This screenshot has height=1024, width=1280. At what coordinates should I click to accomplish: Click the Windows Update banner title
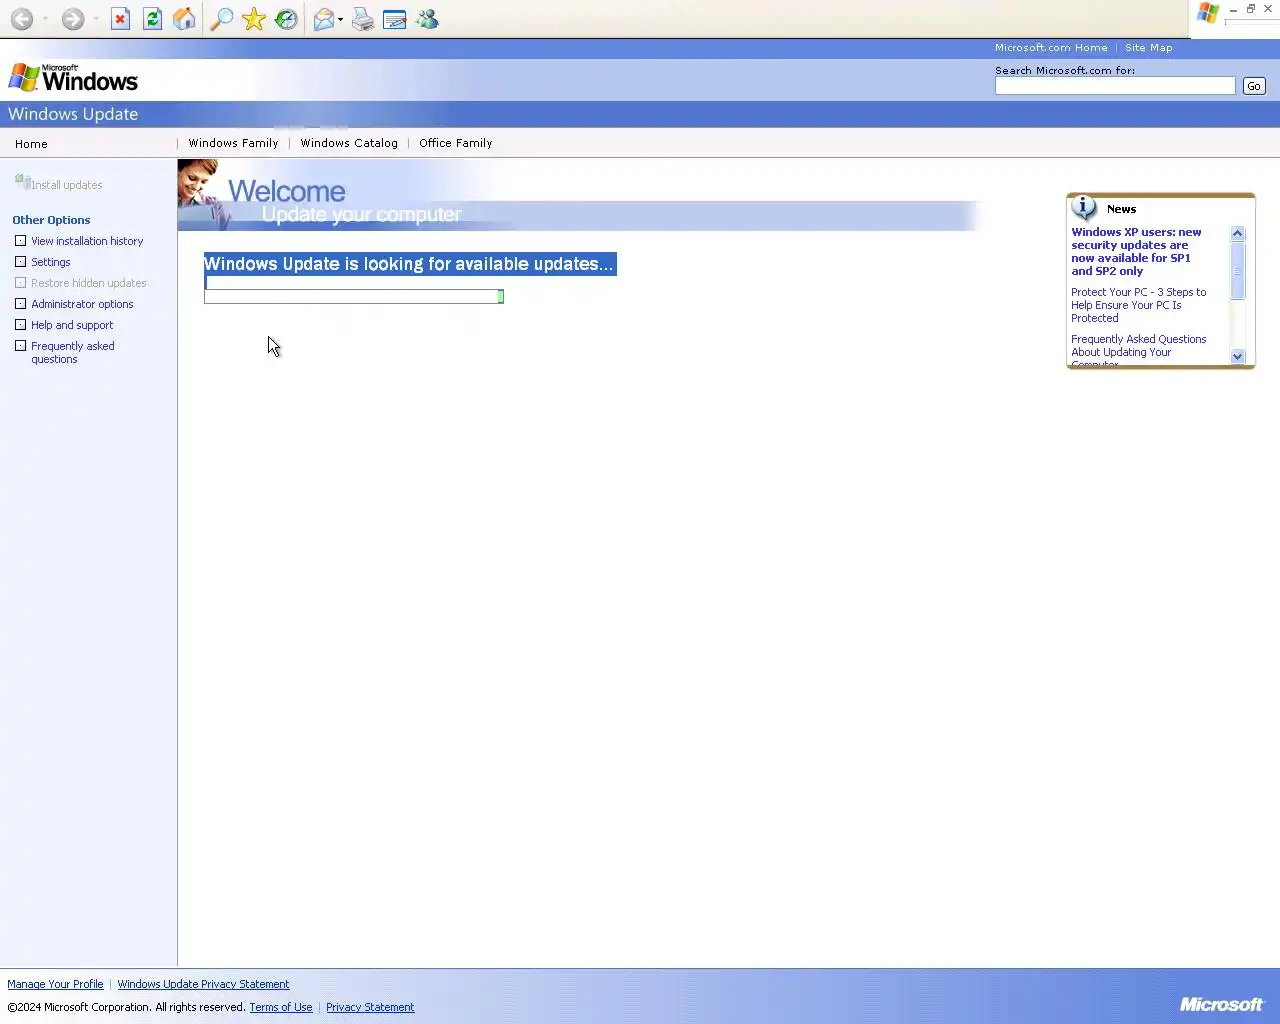[x=73, y=114]
